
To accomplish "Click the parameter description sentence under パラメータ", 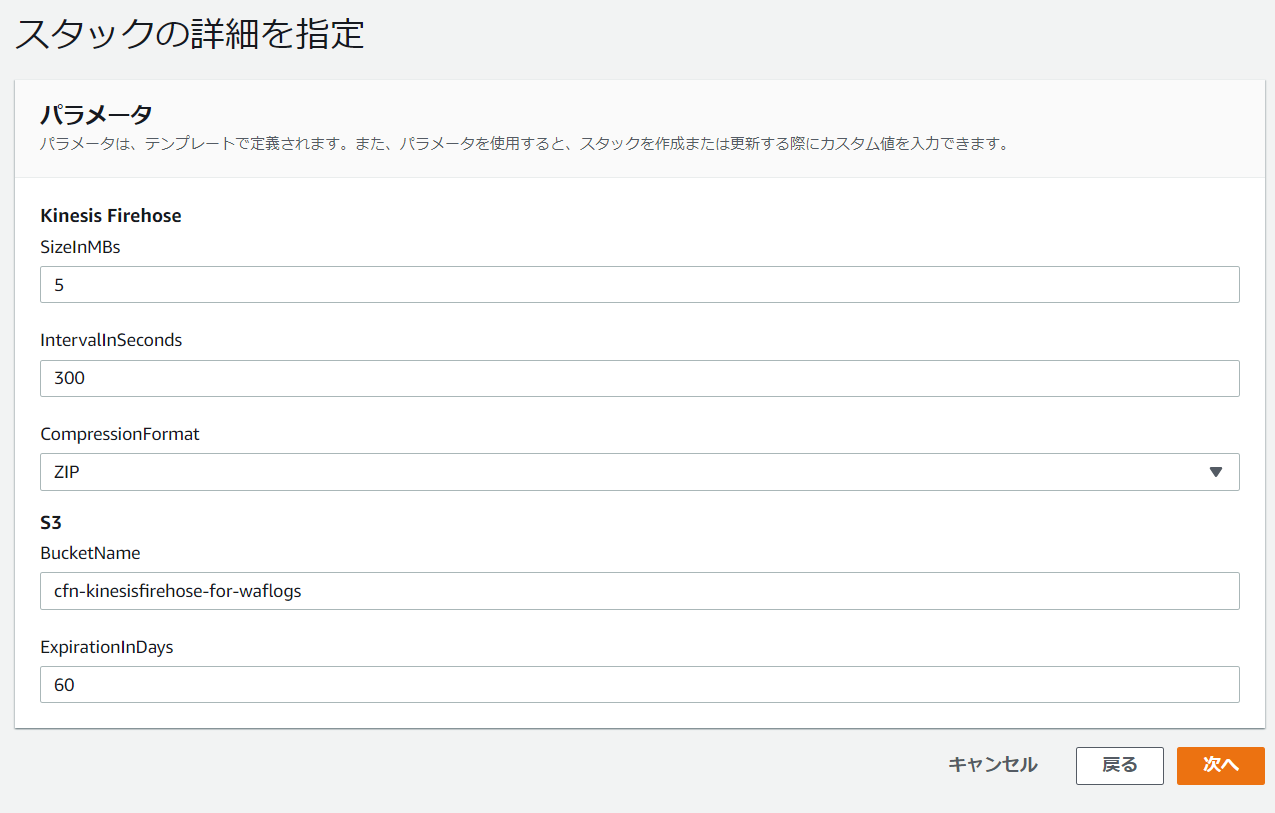I will click(526, 144).
